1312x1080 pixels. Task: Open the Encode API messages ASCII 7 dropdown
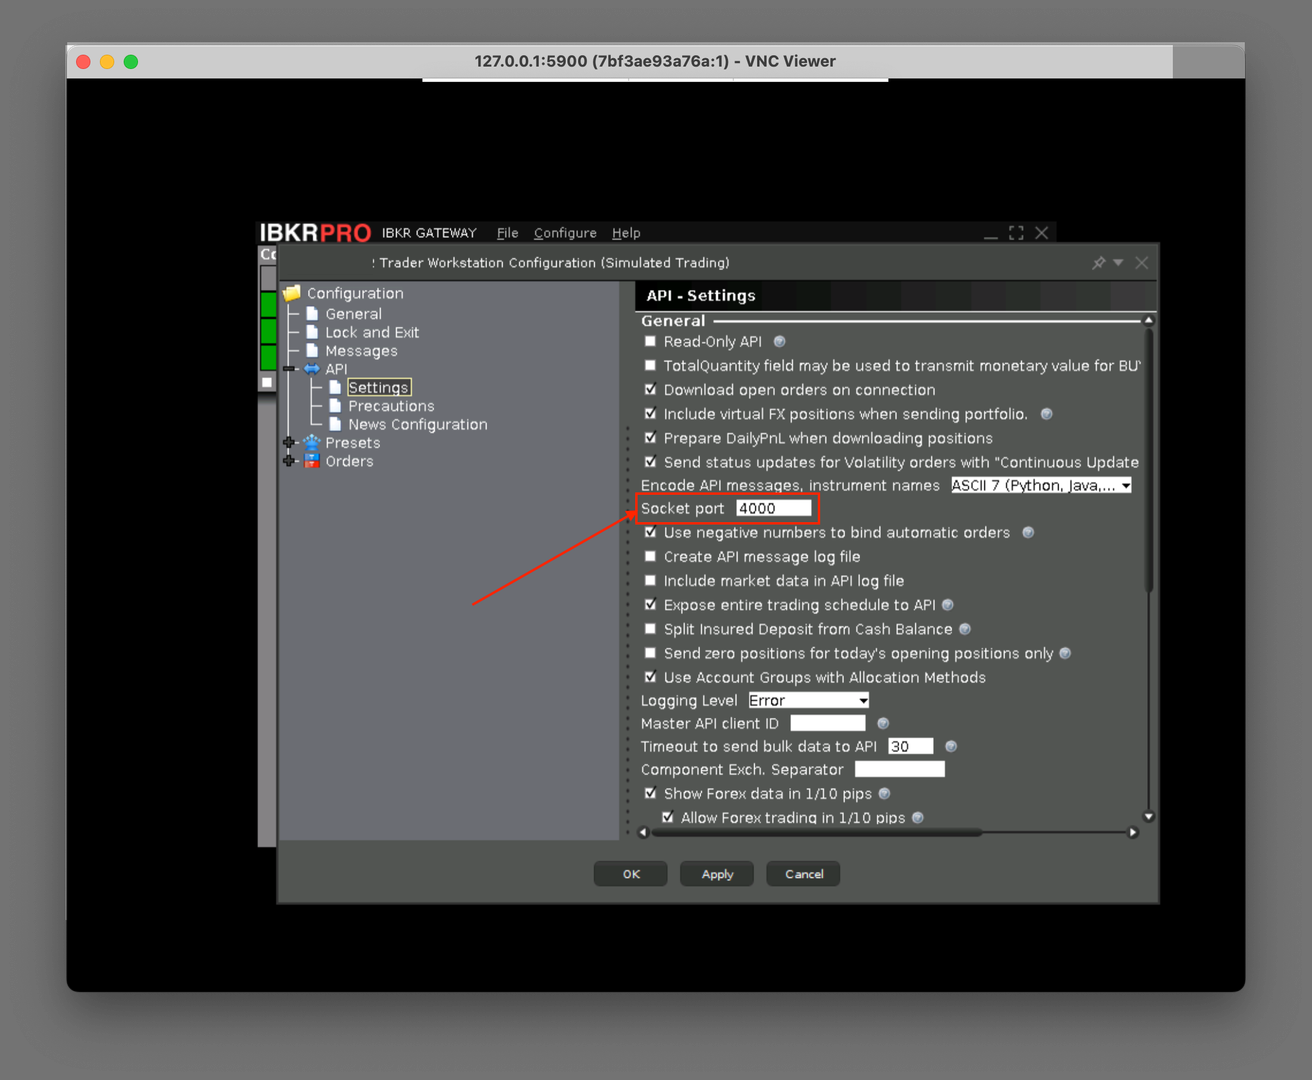pyautogui.click(x=1041, y=485)
